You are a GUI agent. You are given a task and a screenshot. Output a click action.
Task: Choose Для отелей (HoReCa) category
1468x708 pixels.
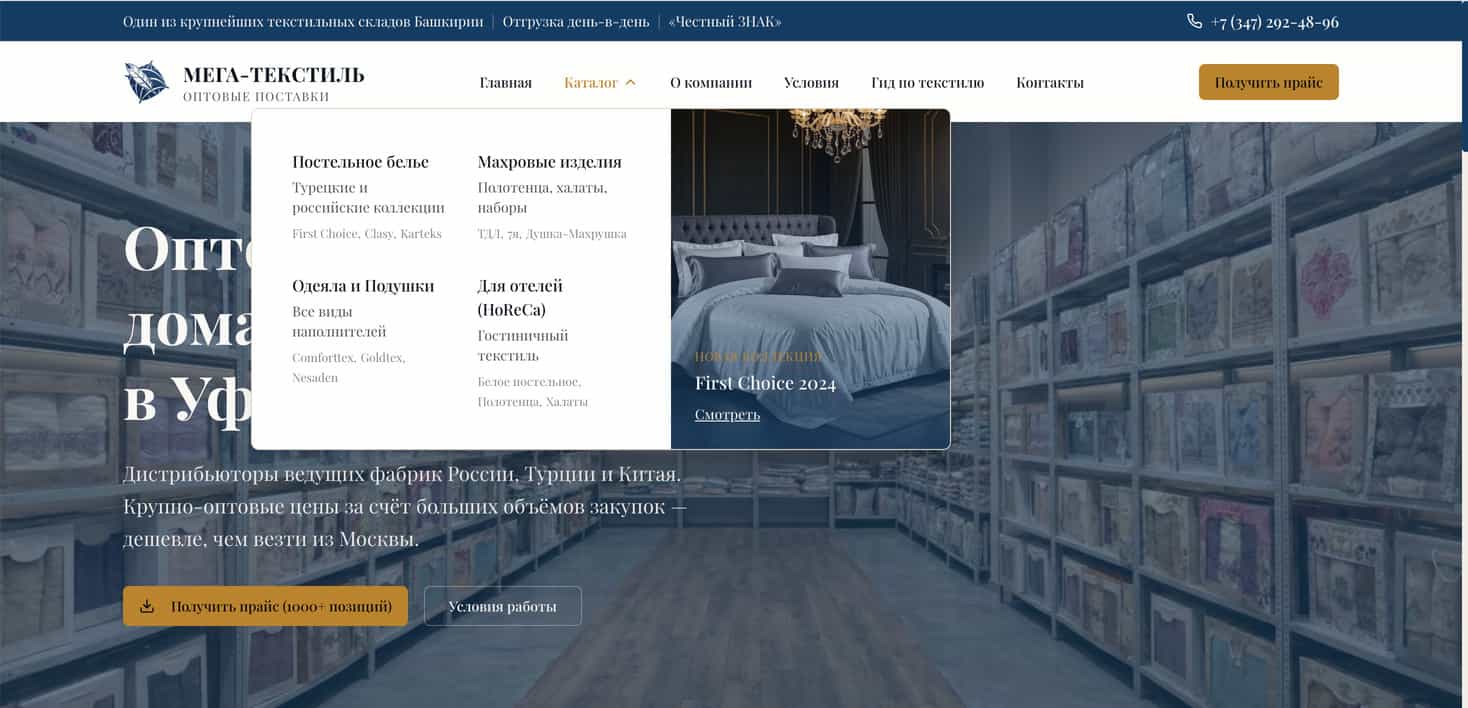[520, 297]
